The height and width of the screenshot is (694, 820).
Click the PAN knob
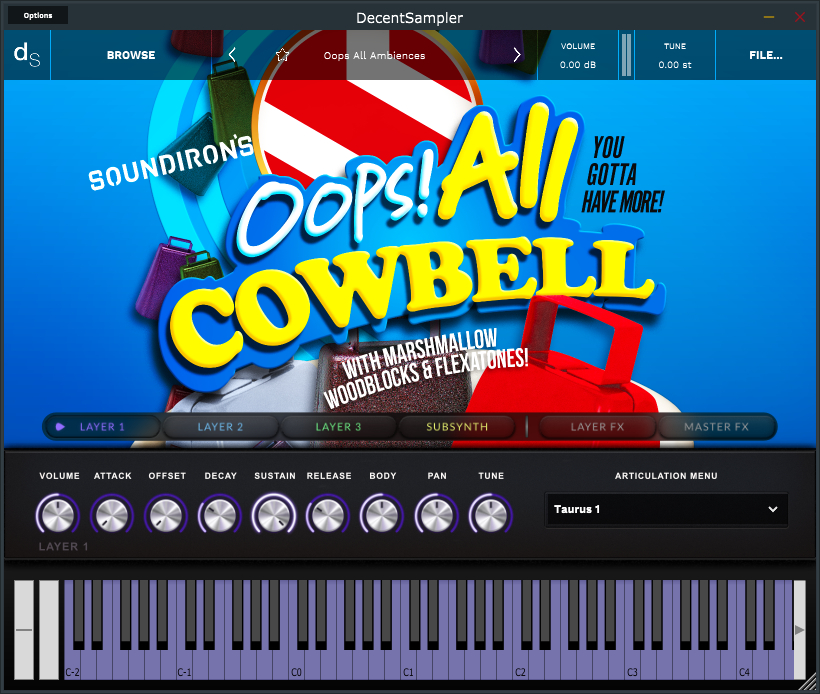pyautogui.click(x=436, y=515)
